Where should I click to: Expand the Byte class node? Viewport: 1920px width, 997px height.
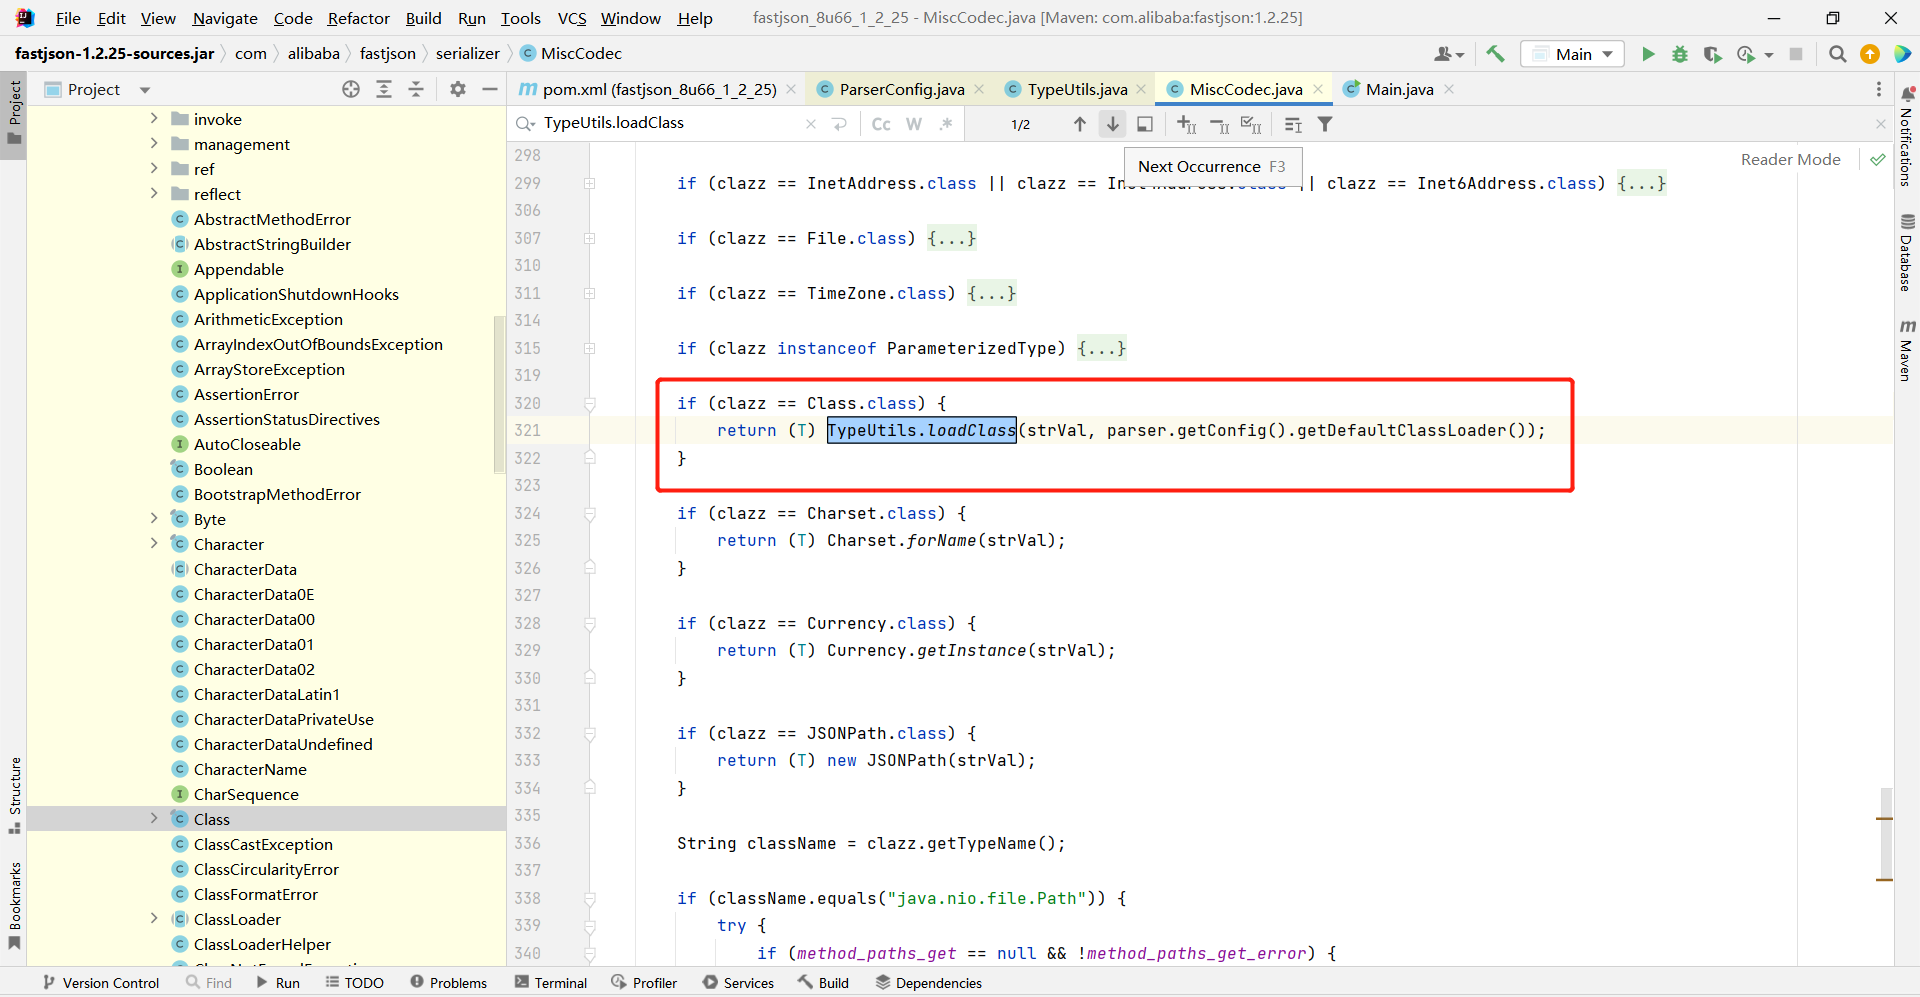click(154, 519)
